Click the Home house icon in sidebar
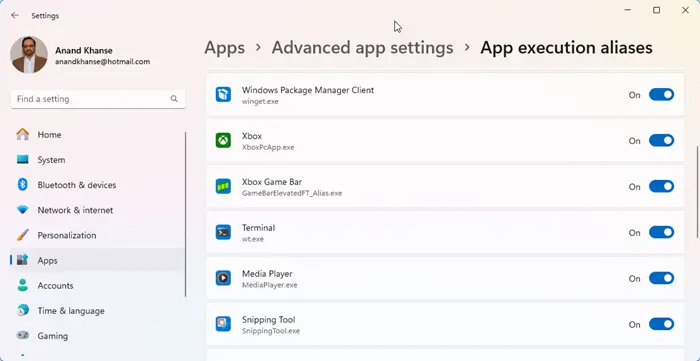The image size is (700, 361). pos(22,134)
